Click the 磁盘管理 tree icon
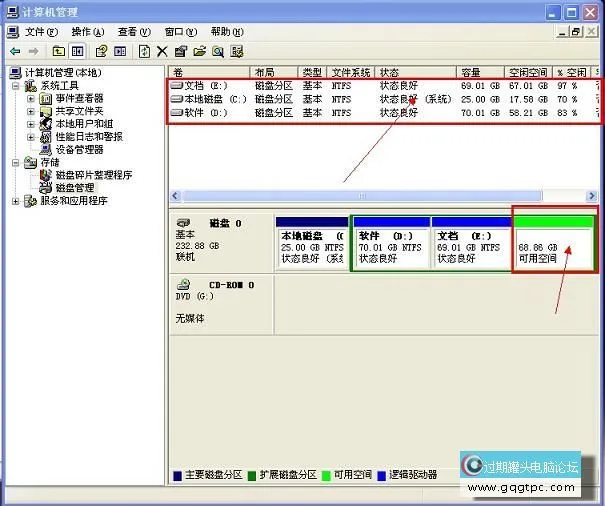 46,188
